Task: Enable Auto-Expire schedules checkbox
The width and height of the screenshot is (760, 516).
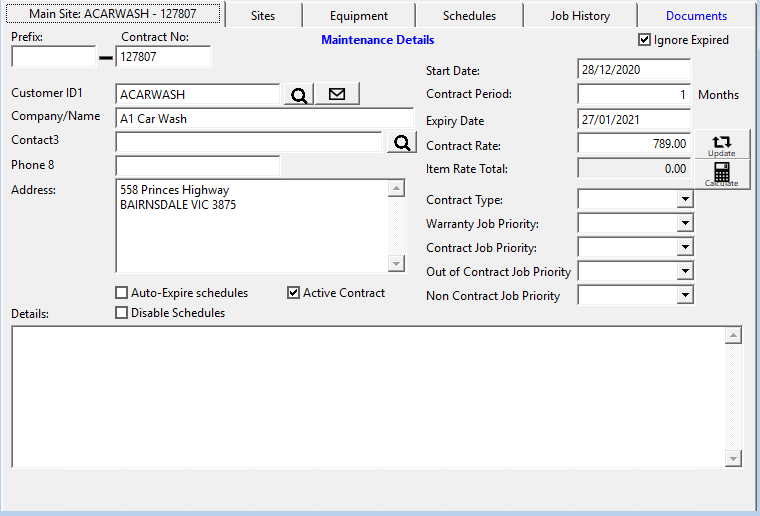Action: [122, 293]
